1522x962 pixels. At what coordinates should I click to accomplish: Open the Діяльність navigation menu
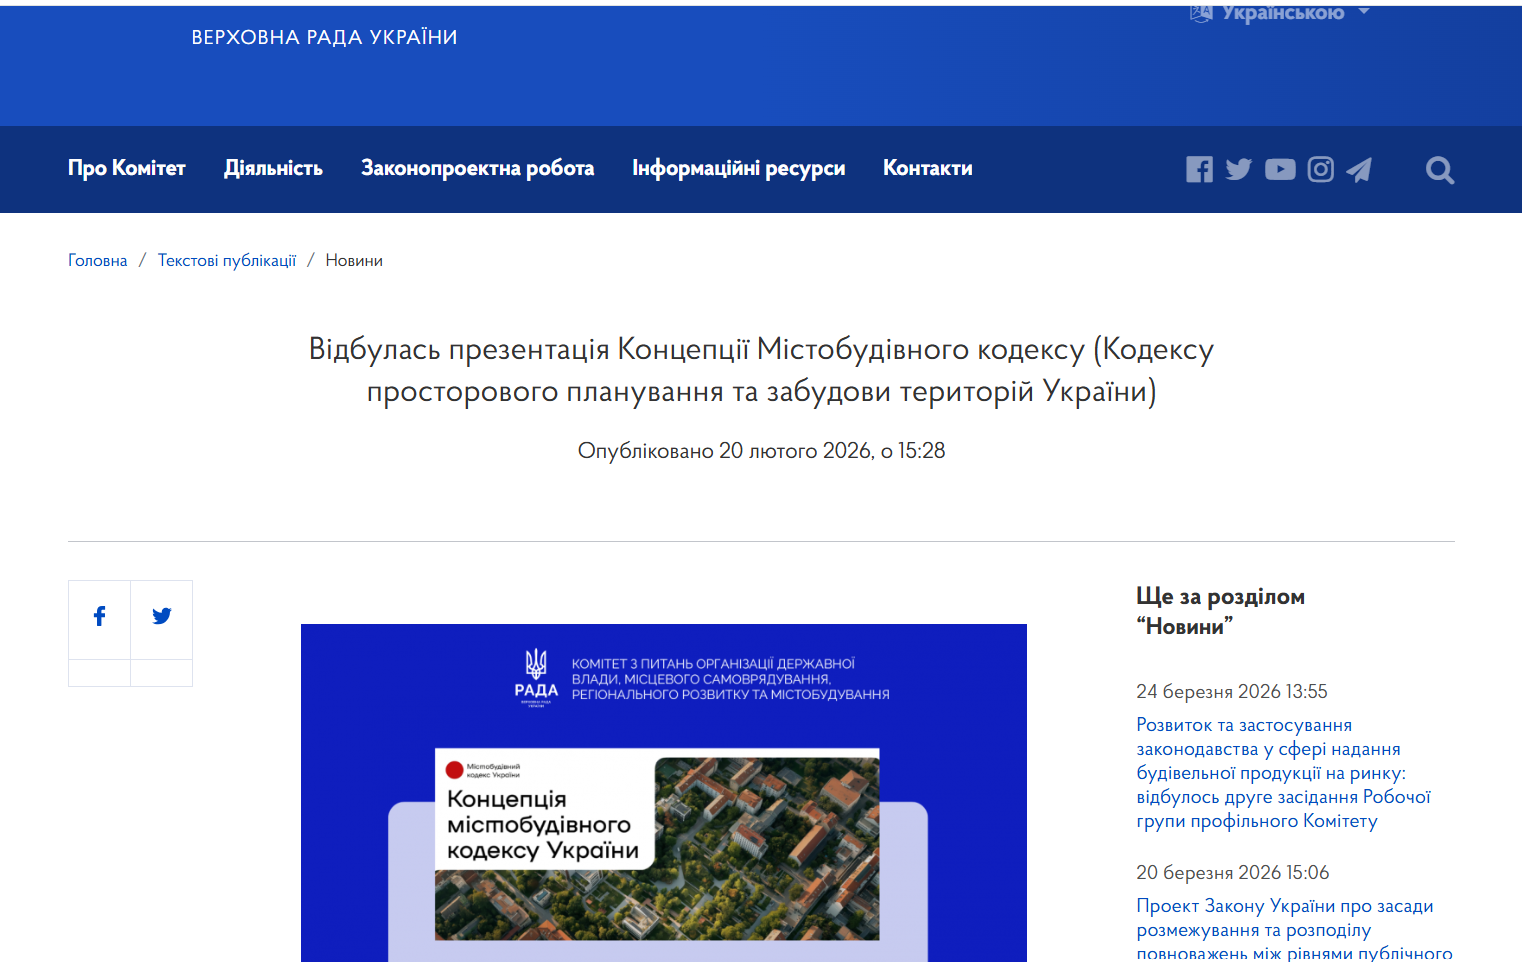click(x=274, y=168)
